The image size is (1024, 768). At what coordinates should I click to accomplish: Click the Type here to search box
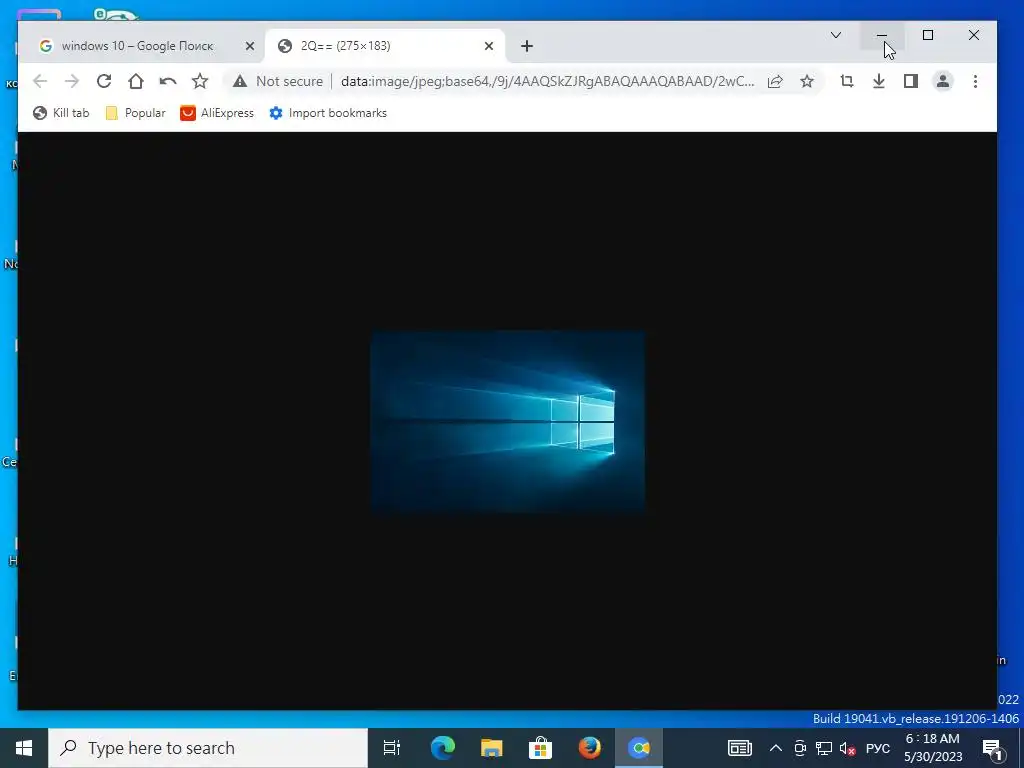208,748
